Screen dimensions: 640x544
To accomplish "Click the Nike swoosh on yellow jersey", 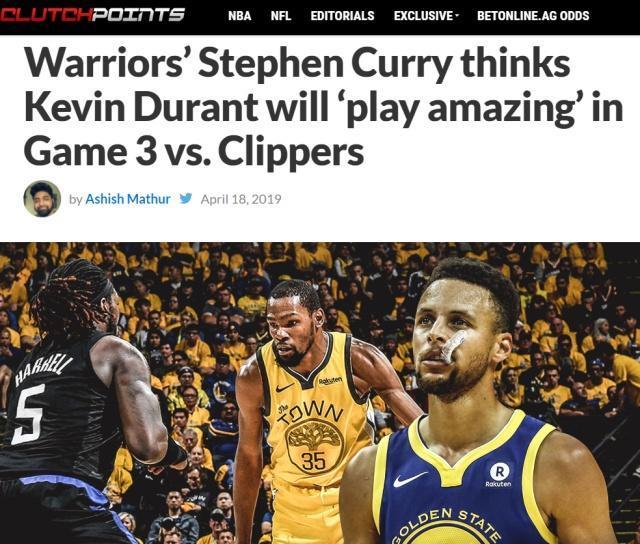I will point(284,387).
